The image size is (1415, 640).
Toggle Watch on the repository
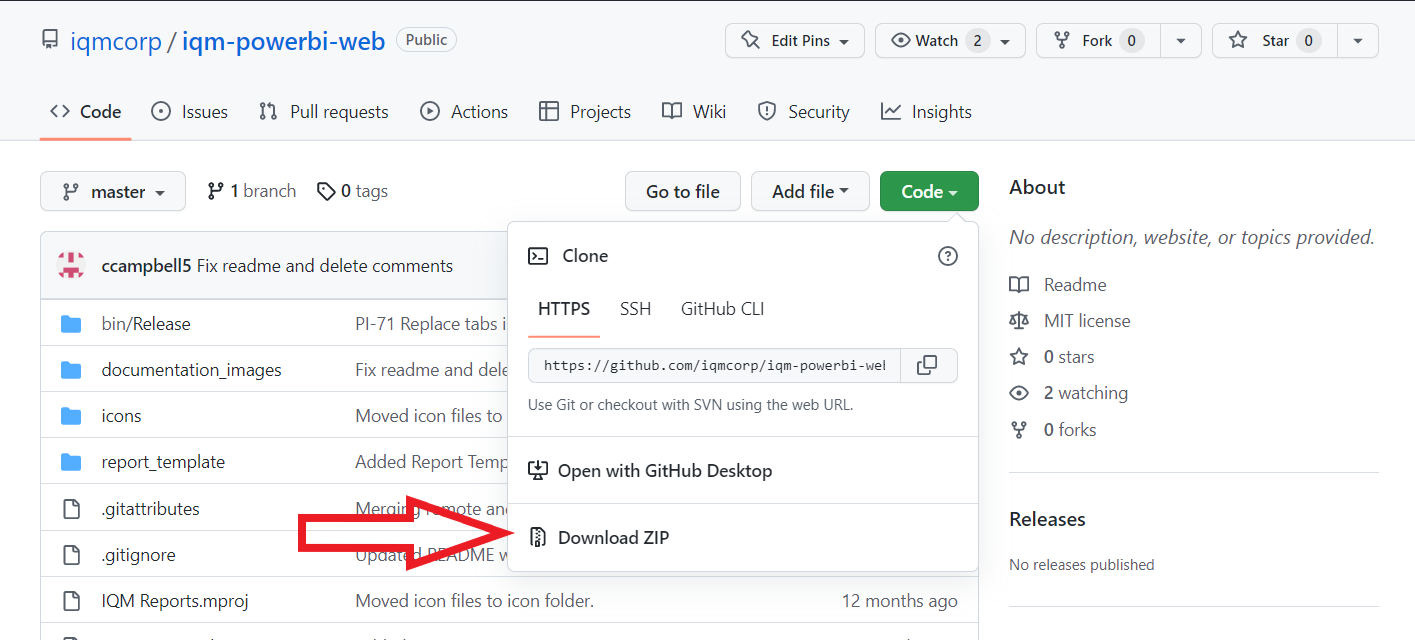point(937,41)
